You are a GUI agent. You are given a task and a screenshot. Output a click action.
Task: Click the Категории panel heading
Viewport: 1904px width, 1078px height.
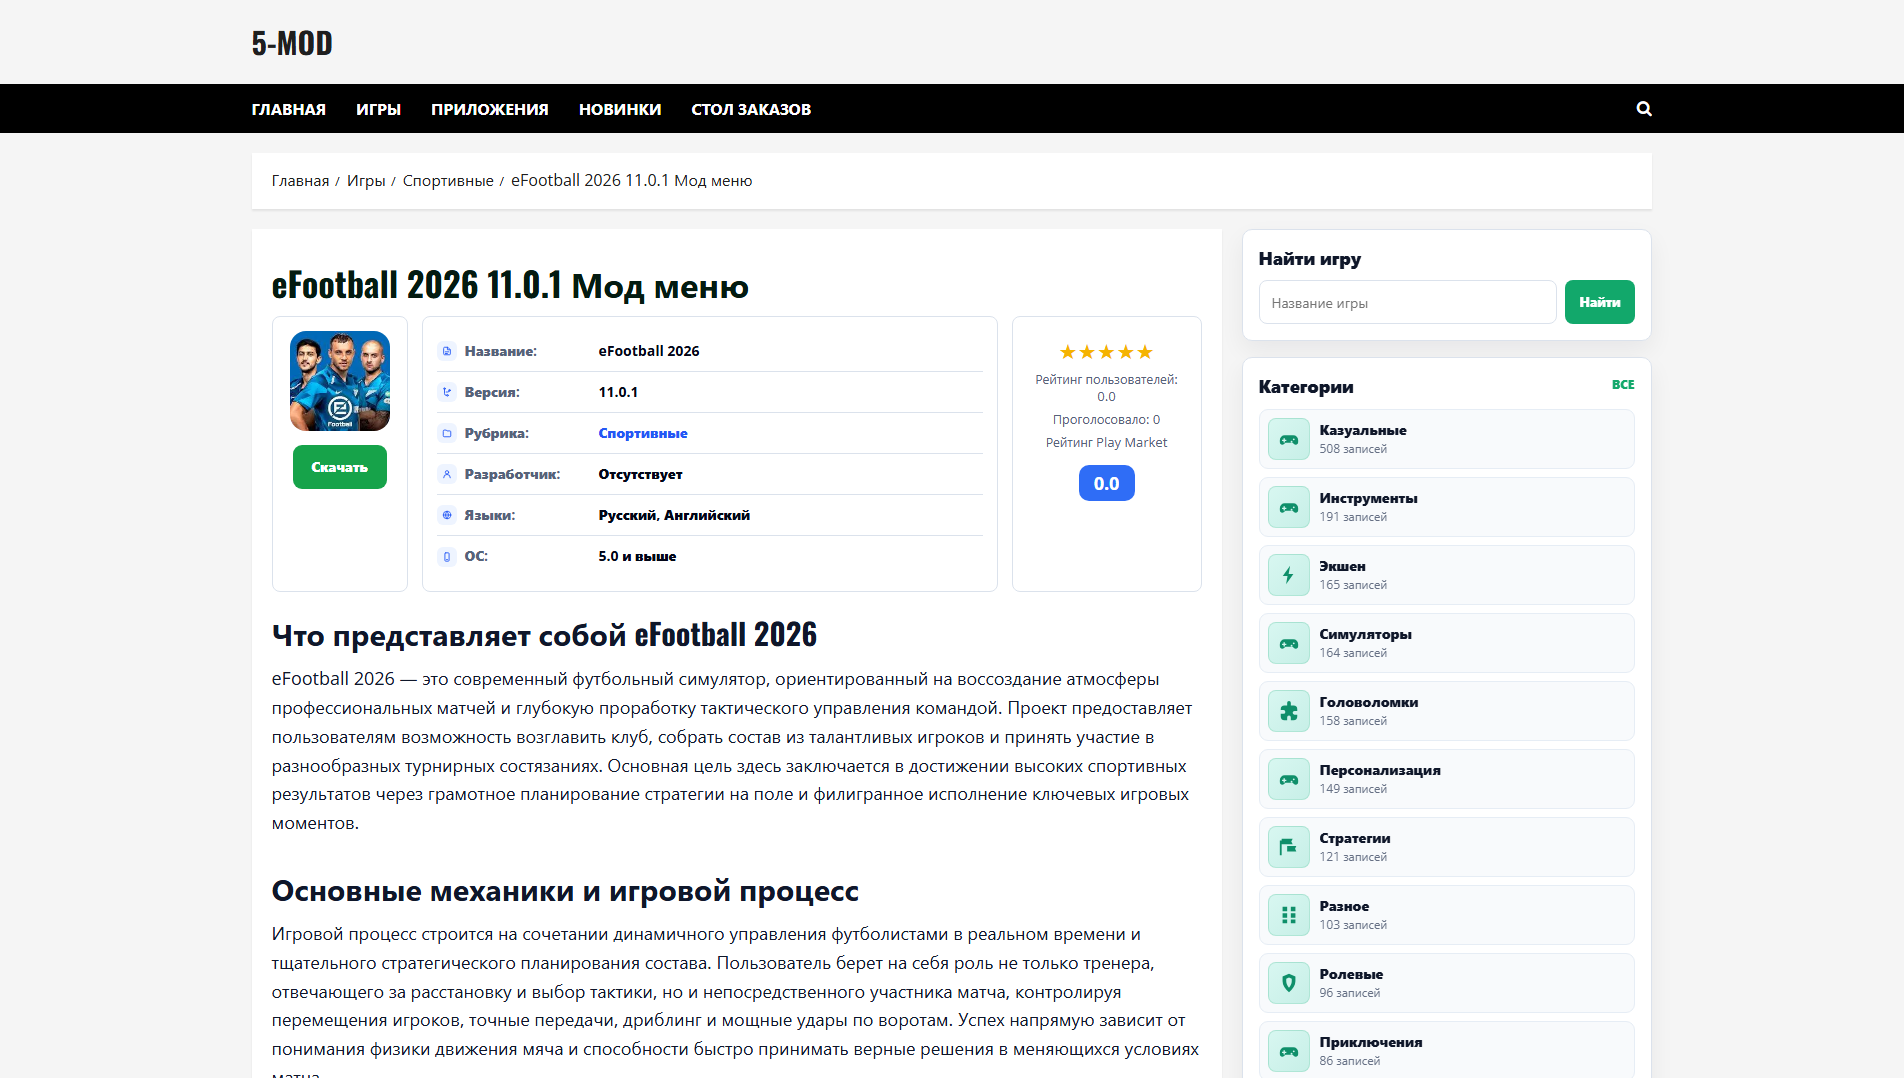coord(1306,387)
